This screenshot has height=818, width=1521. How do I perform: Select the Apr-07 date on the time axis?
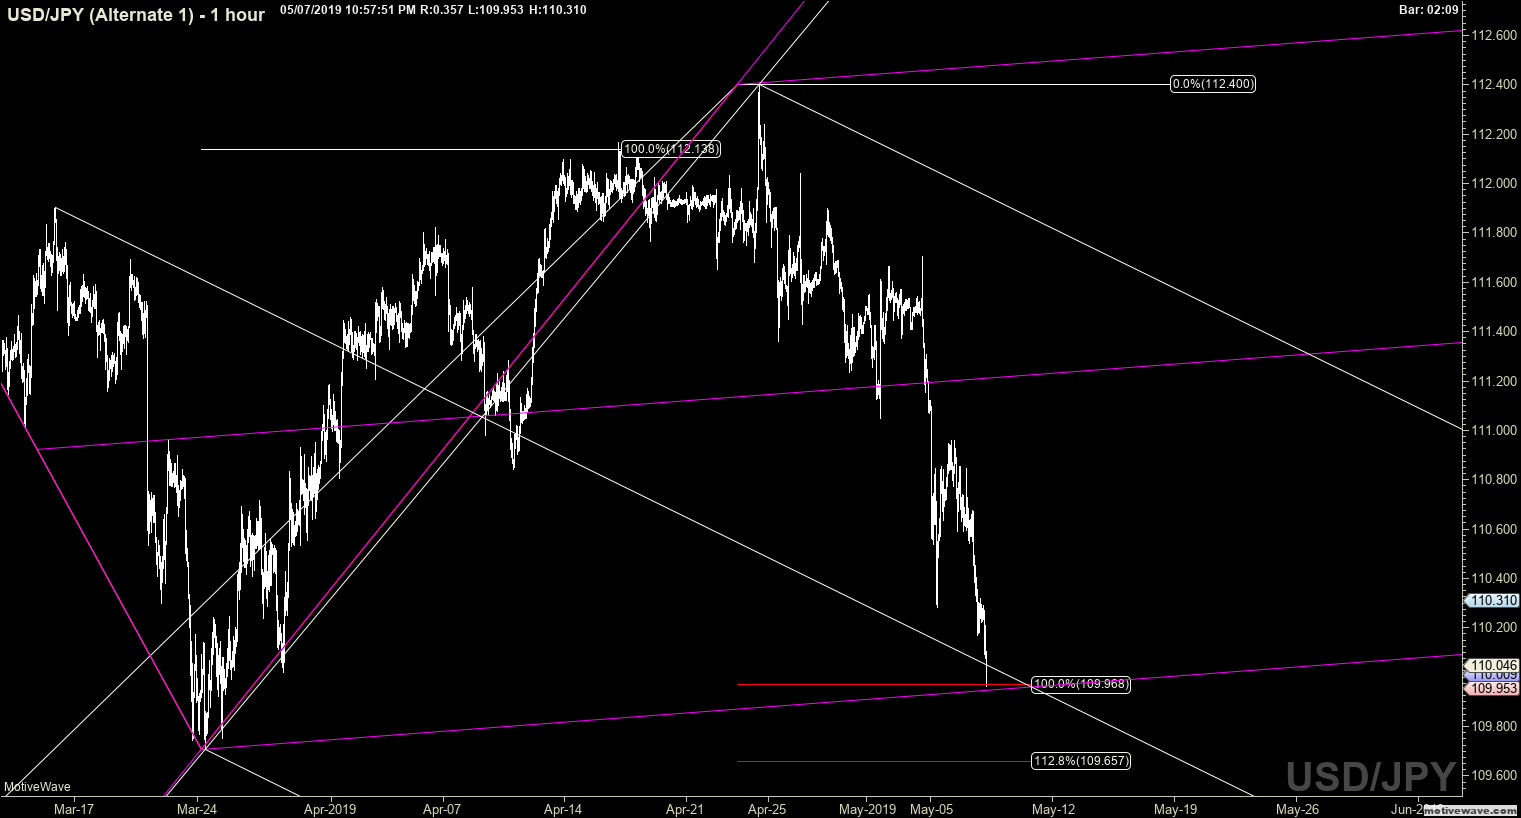pos(442,808)
